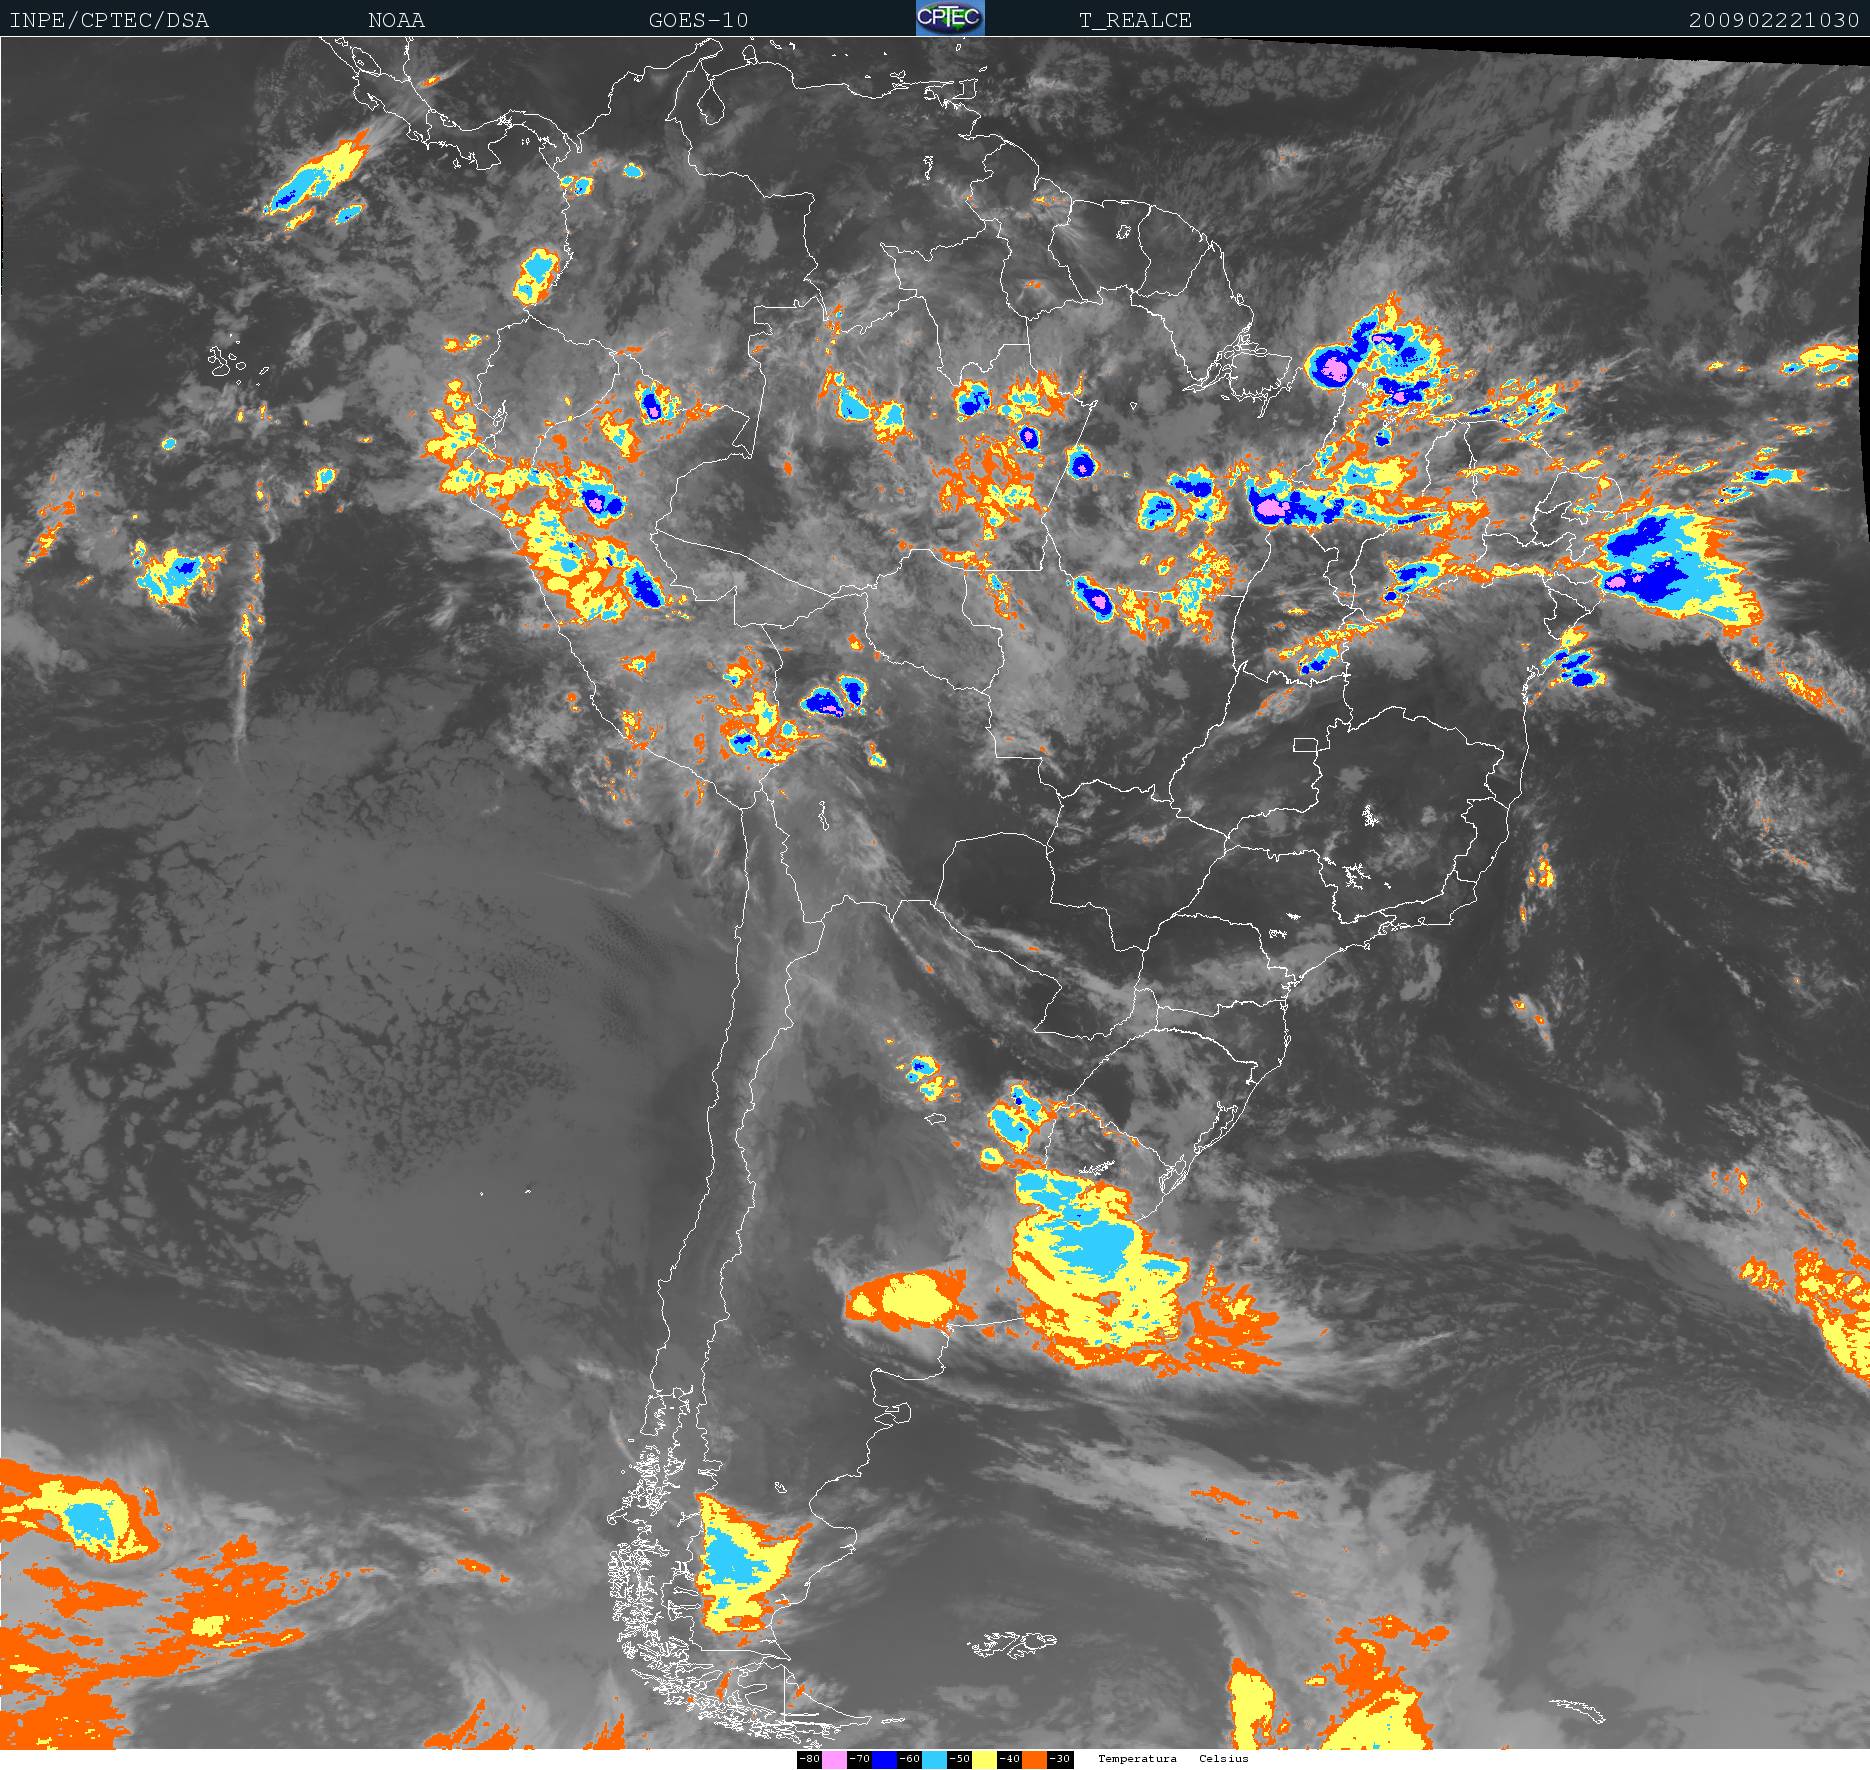Click the 200902221030 timestamp
Image resolution: width=1870 pixels, height=1770 pixels.
point(1773,20)
